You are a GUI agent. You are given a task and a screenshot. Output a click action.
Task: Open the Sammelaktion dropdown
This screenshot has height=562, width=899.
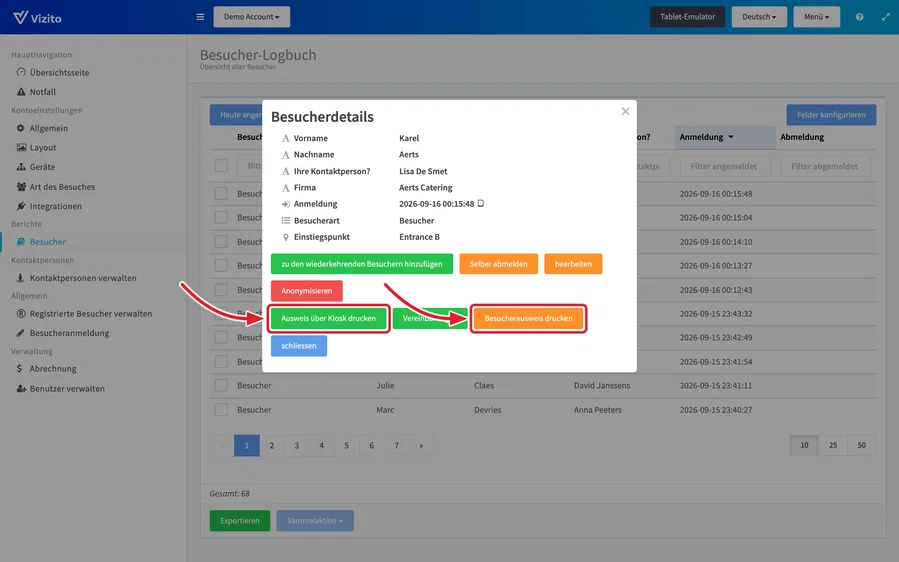[315, 521]
